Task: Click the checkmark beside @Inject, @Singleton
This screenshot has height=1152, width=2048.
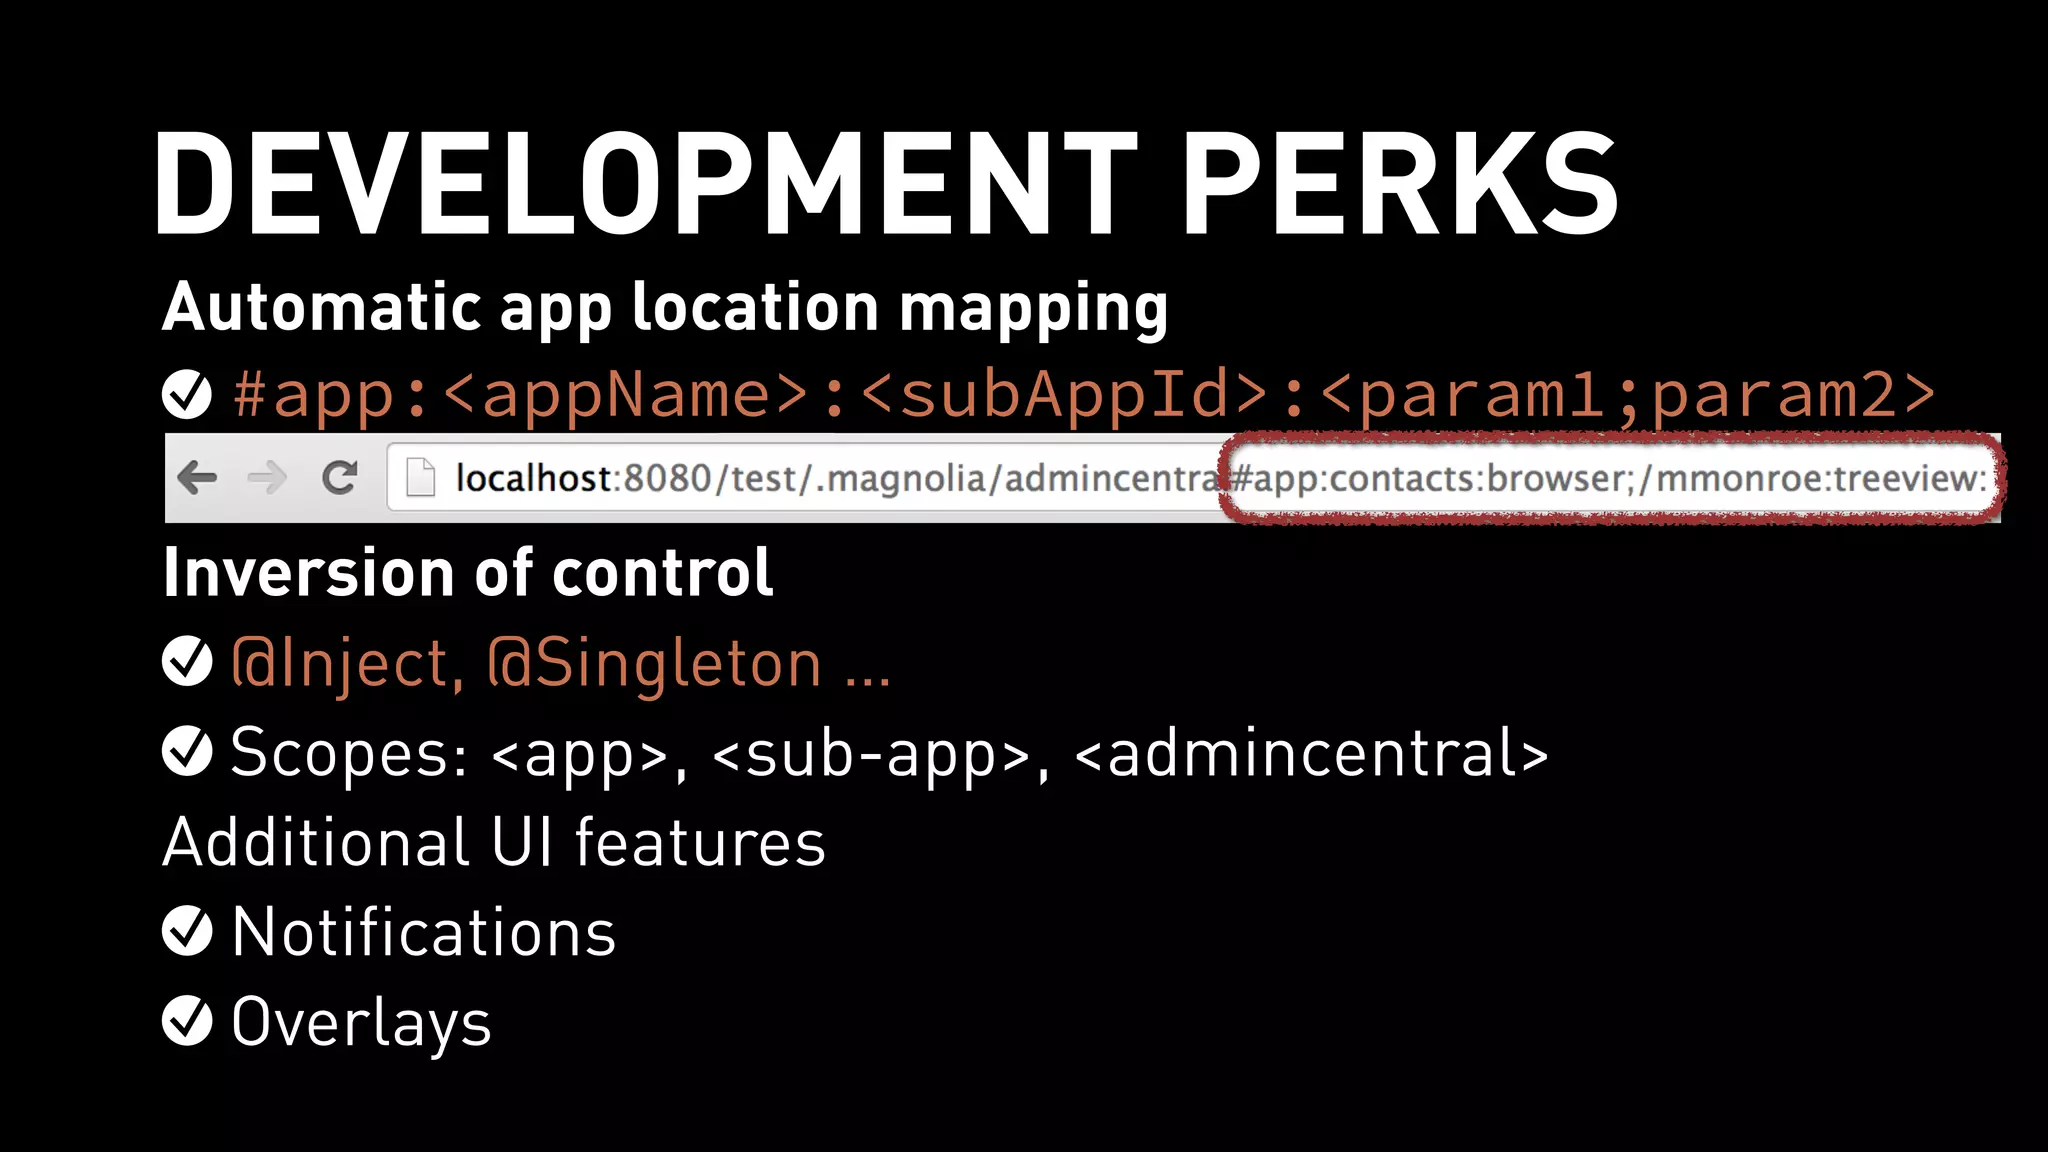Action: 187,662
